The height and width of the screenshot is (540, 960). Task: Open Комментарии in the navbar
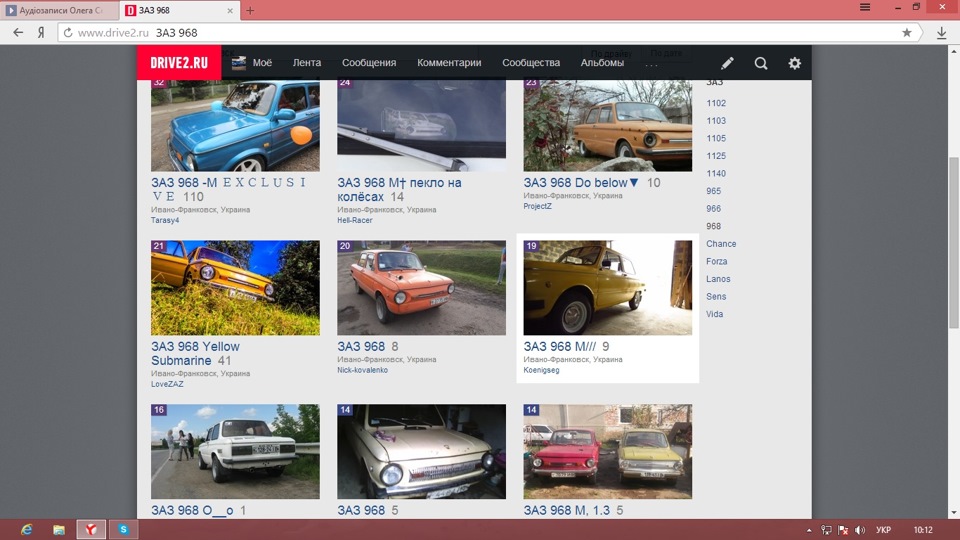pos(449,62)
